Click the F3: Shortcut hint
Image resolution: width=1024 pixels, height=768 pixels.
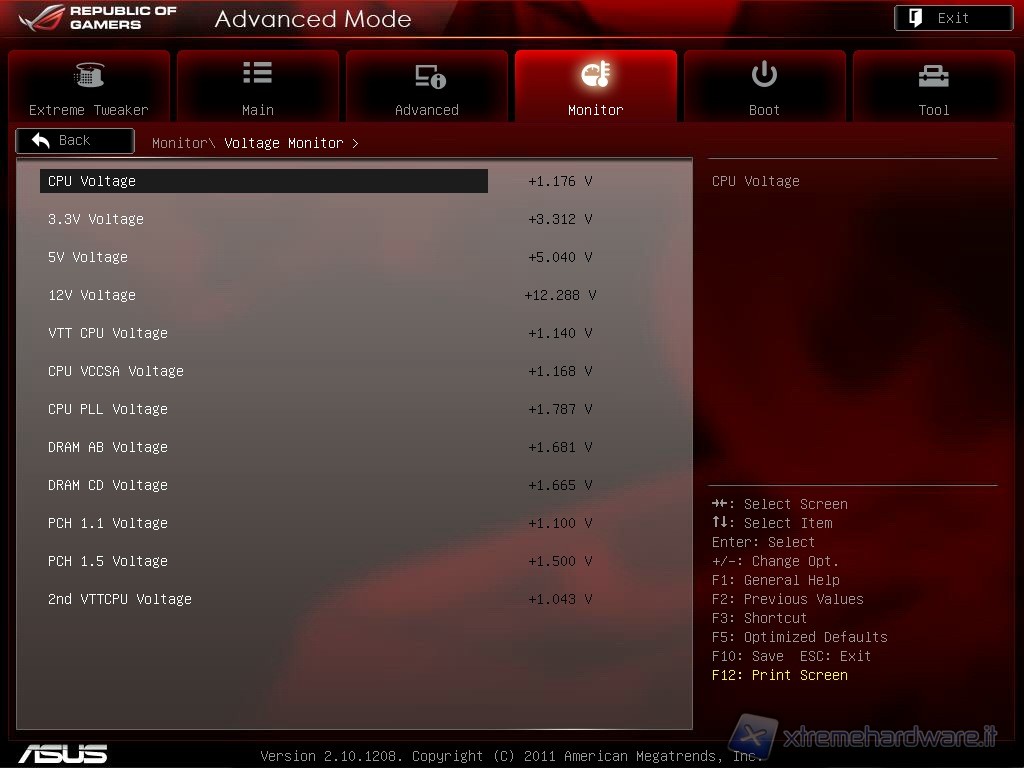coord(760,618)
